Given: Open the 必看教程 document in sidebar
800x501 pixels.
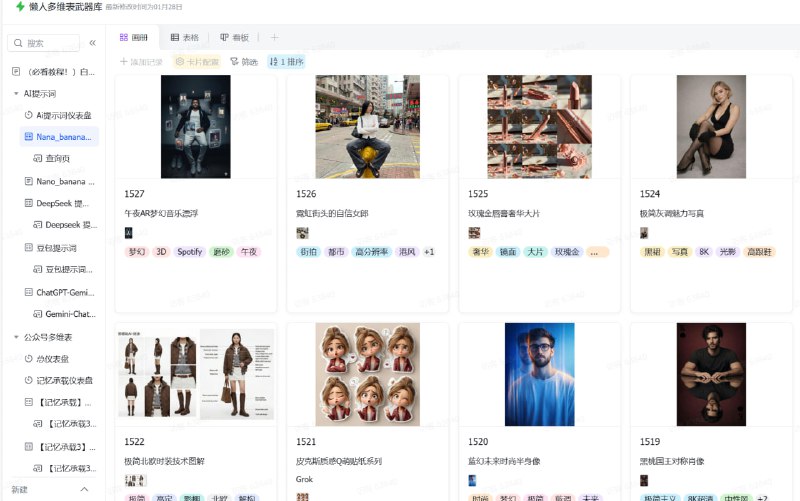Looking at the screenshot, I should pos(55,72).
